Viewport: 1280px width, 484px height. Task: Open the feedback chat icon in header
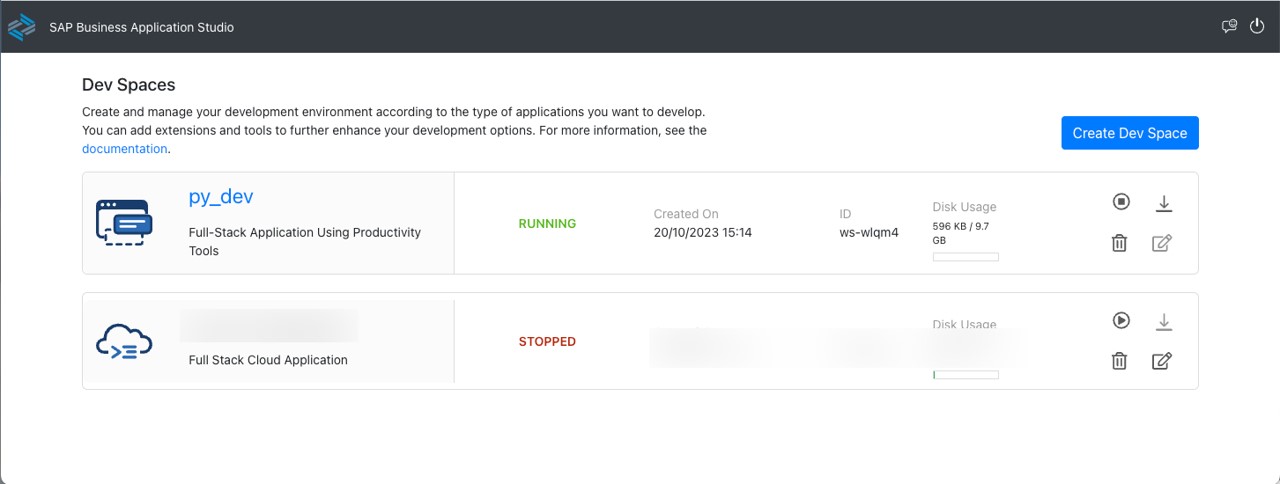[x=1230, y=27]
